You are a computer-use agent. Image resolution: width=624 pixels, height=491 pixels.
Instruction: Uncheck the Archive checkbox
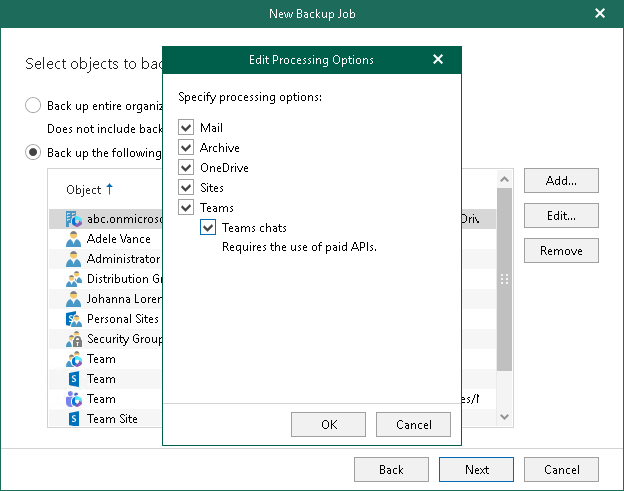[x=186, y=148]
